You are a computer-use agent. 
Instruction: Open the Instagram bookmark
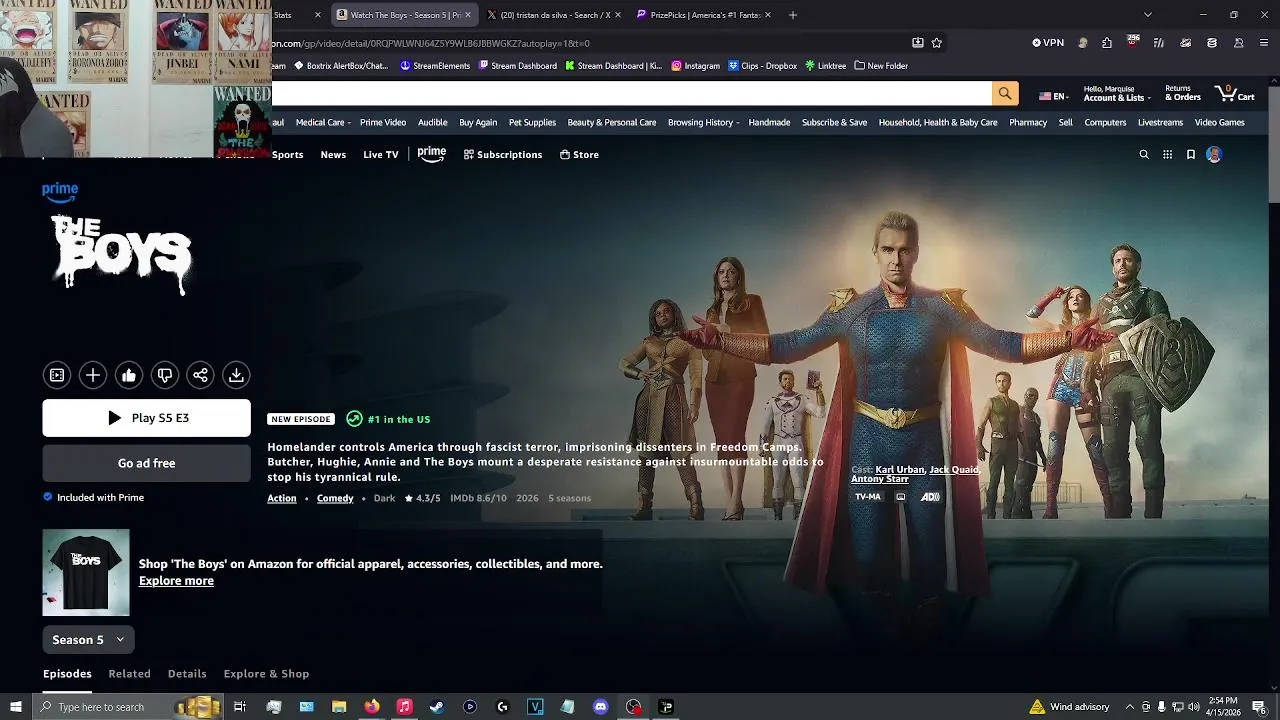pyautogui.click(x=696, y=66)
